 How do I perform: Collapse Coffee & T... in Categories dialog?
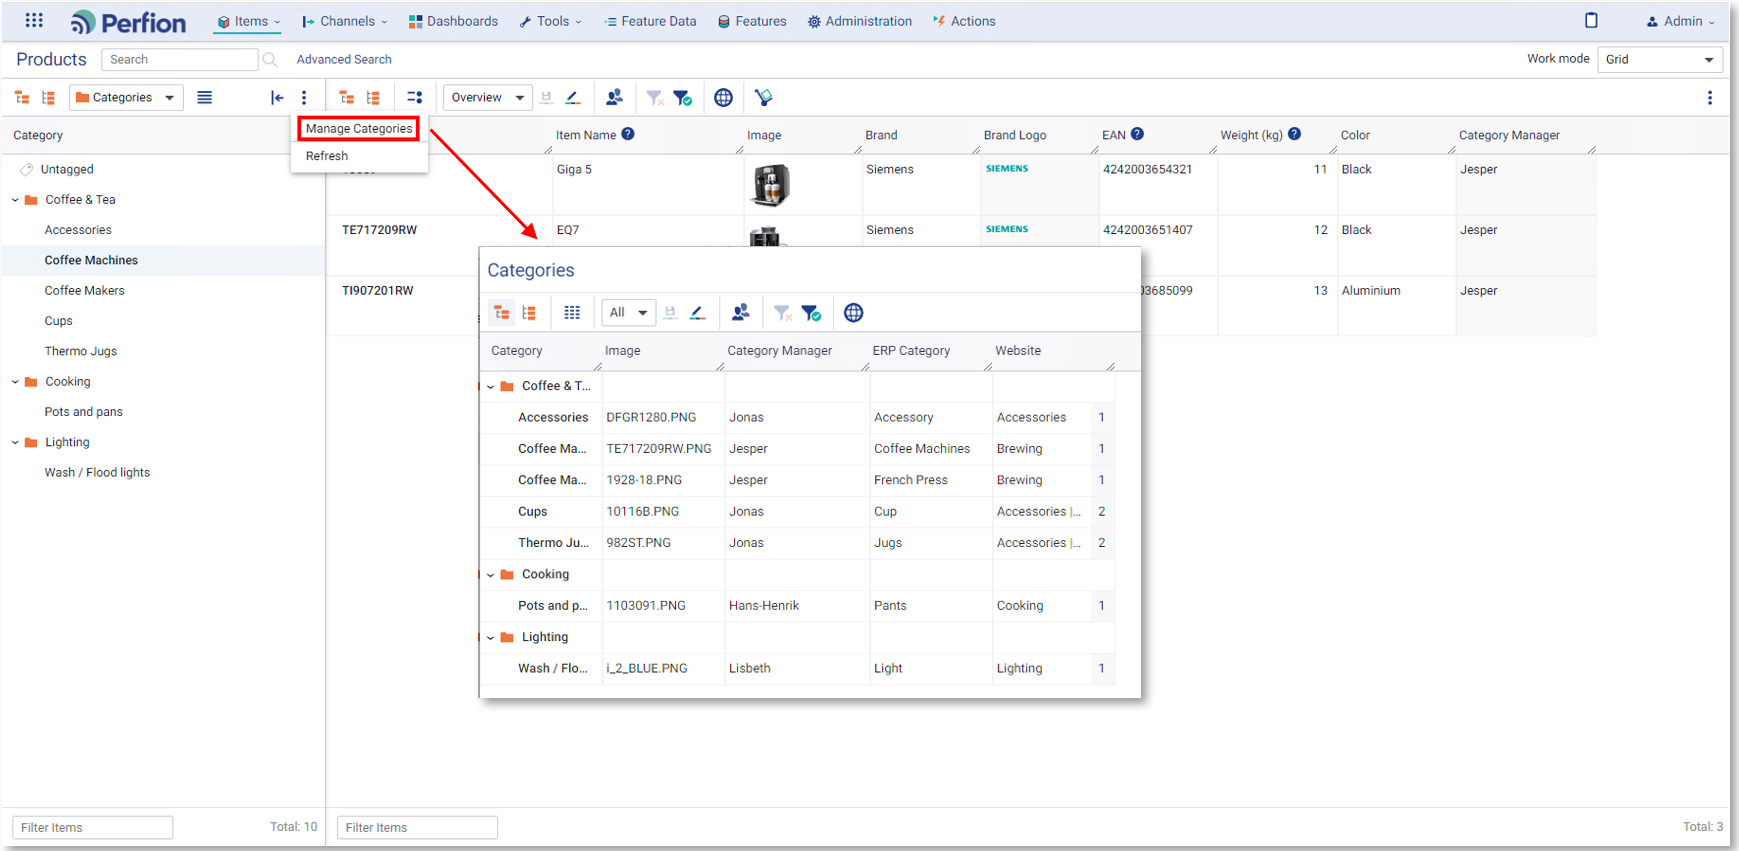(490, 386)
